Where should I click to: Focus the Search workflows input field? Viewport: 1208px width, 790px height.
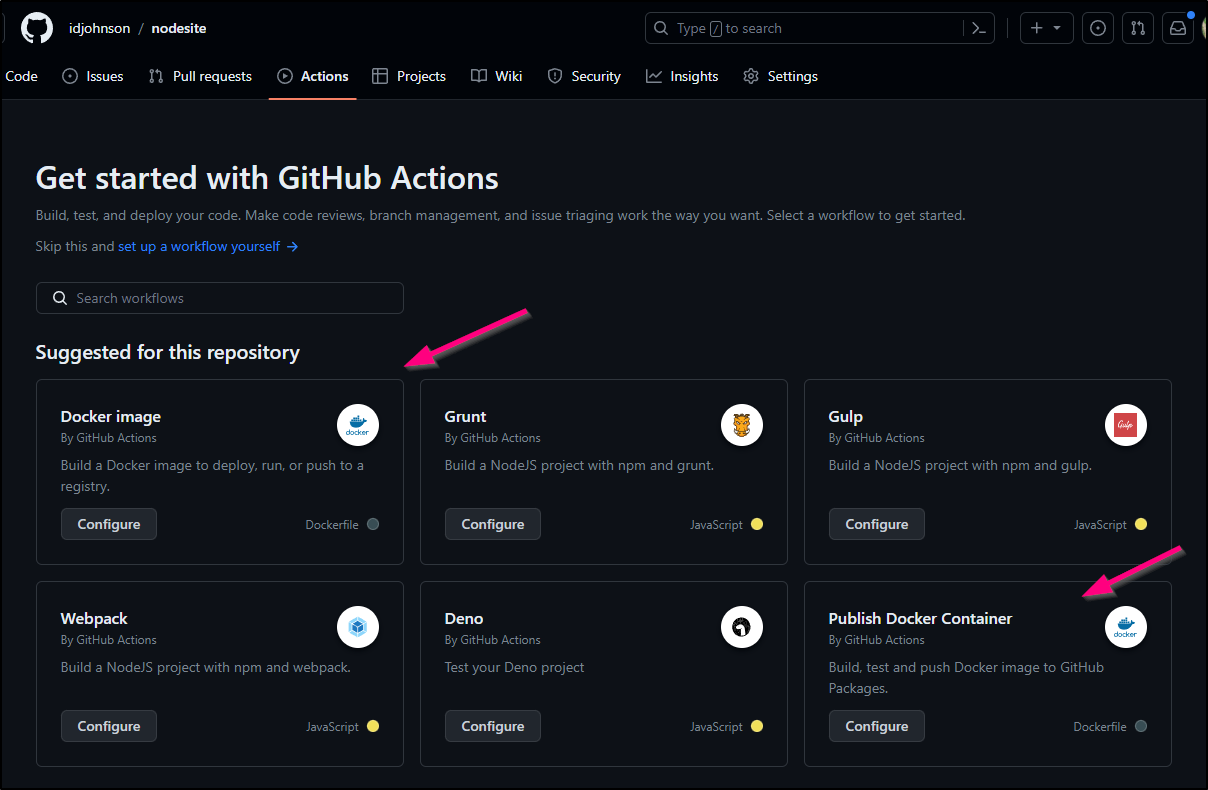tap(220, 298)
